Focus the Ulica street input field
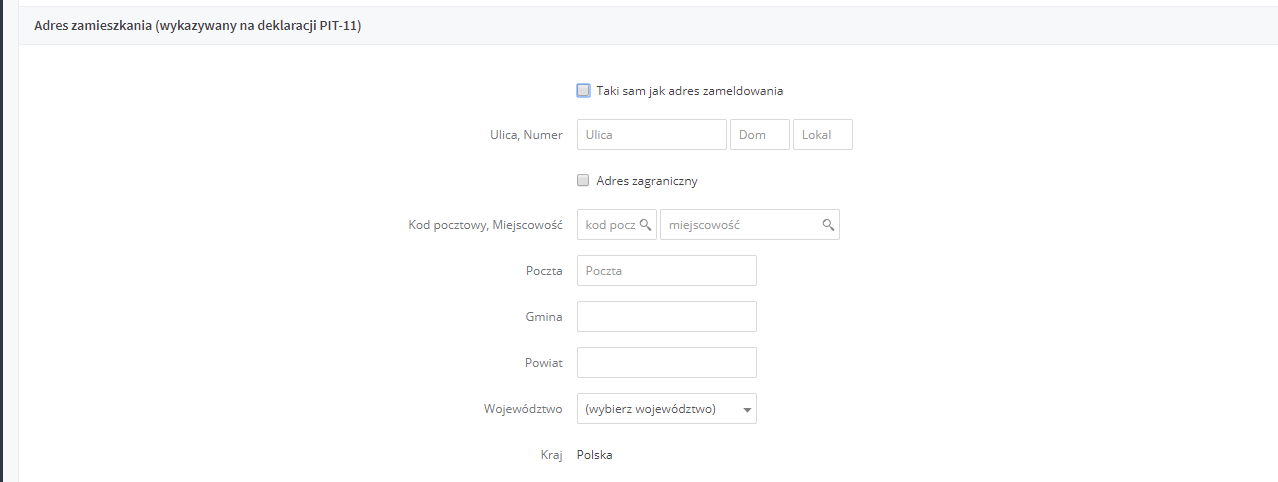 tap(652, 135)
